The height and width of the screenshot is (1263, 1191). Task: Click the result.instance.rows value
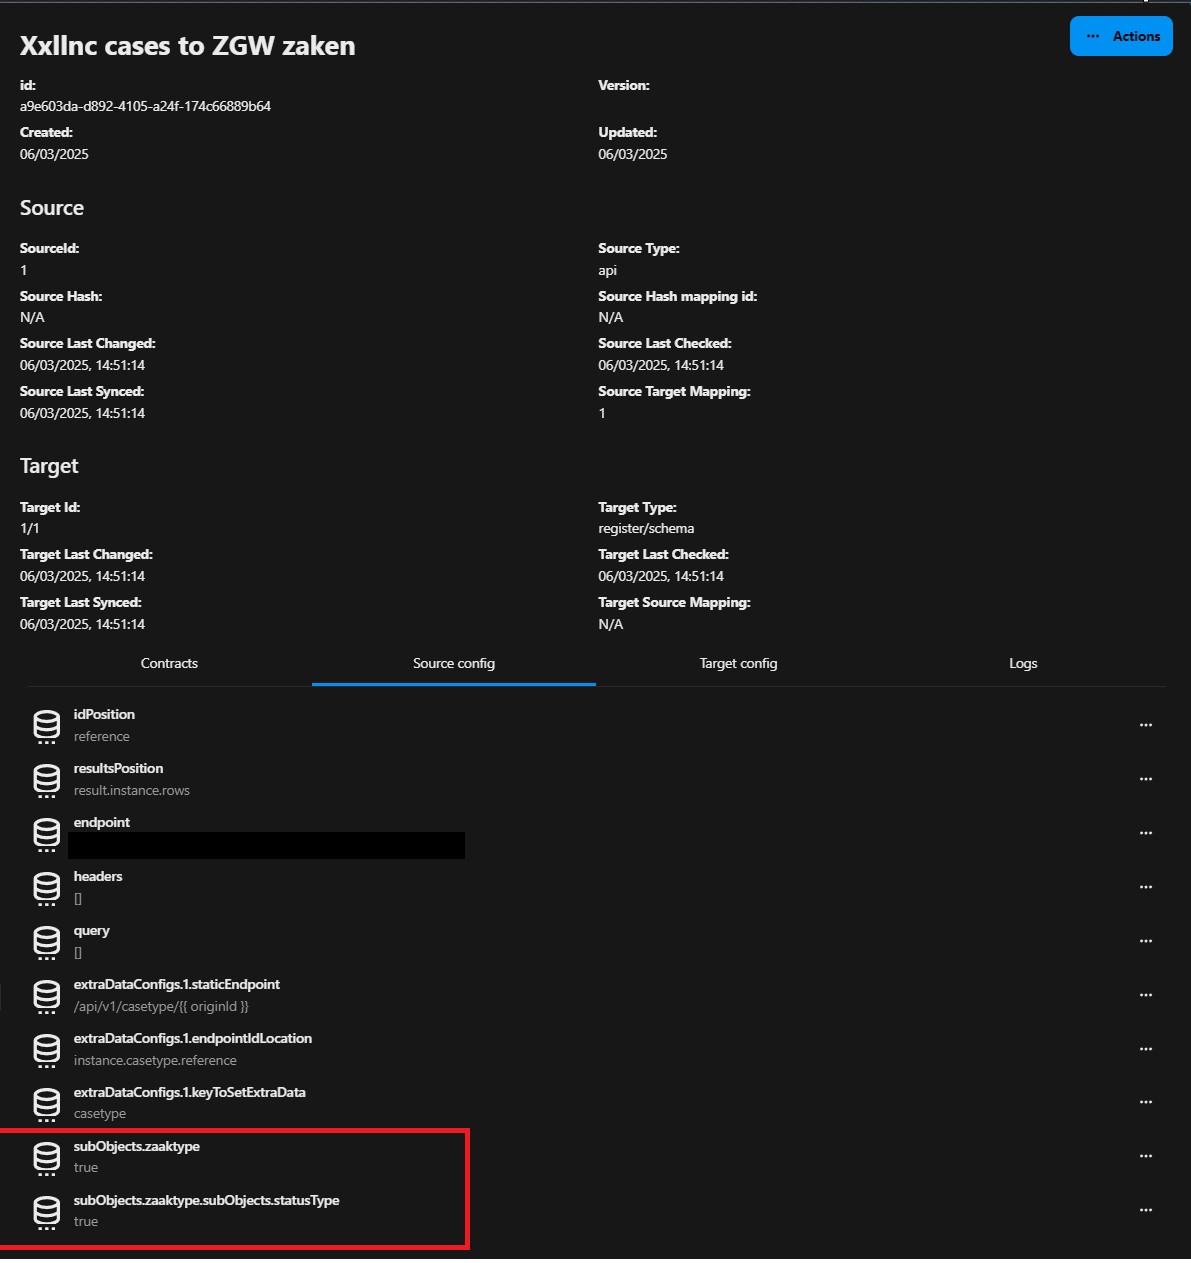point(132,790)
